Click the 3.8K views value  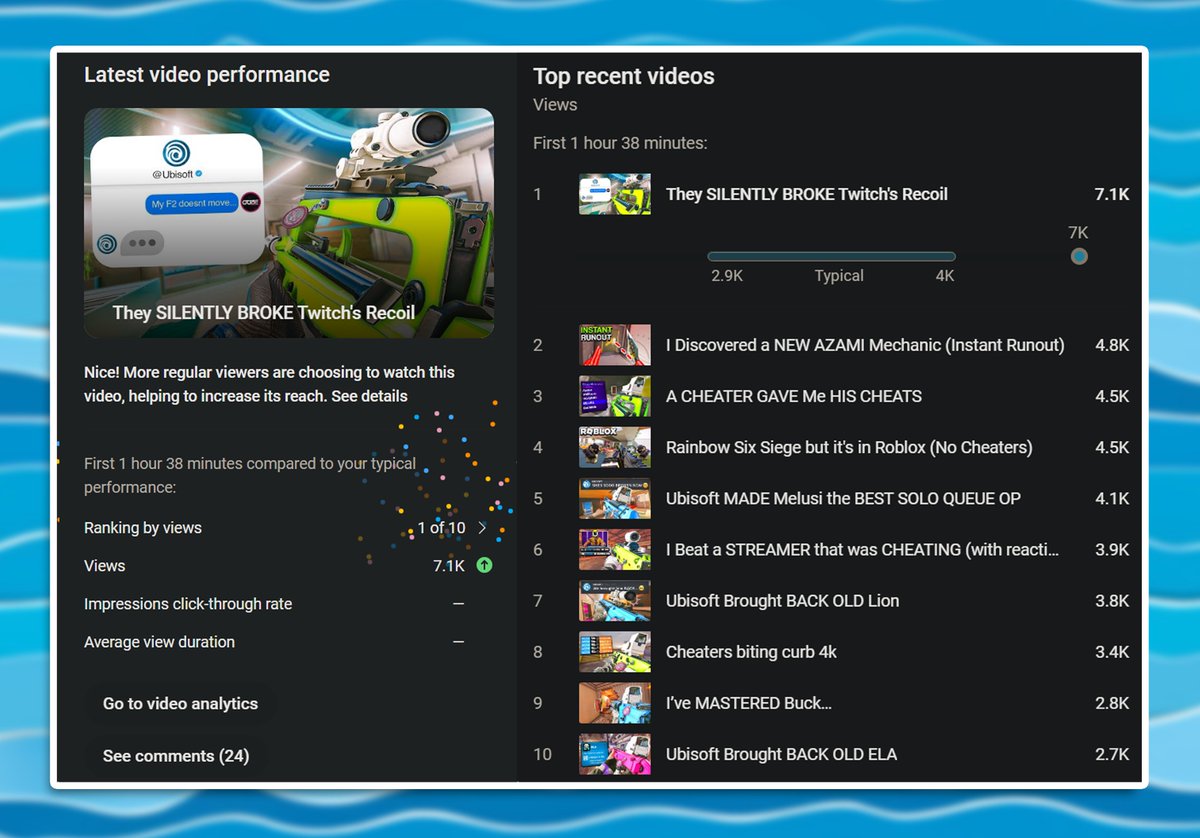click(1112, 601)
